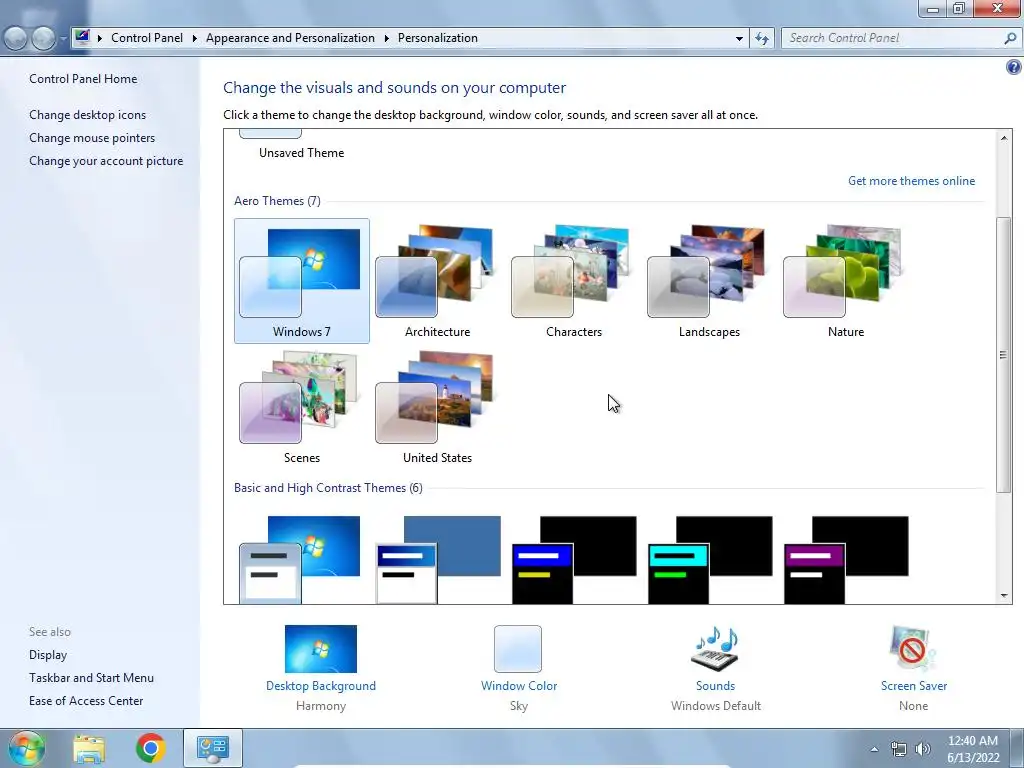
Task: Expand arrow after Appearance and Personalization
Action: (x=387, y=39)
